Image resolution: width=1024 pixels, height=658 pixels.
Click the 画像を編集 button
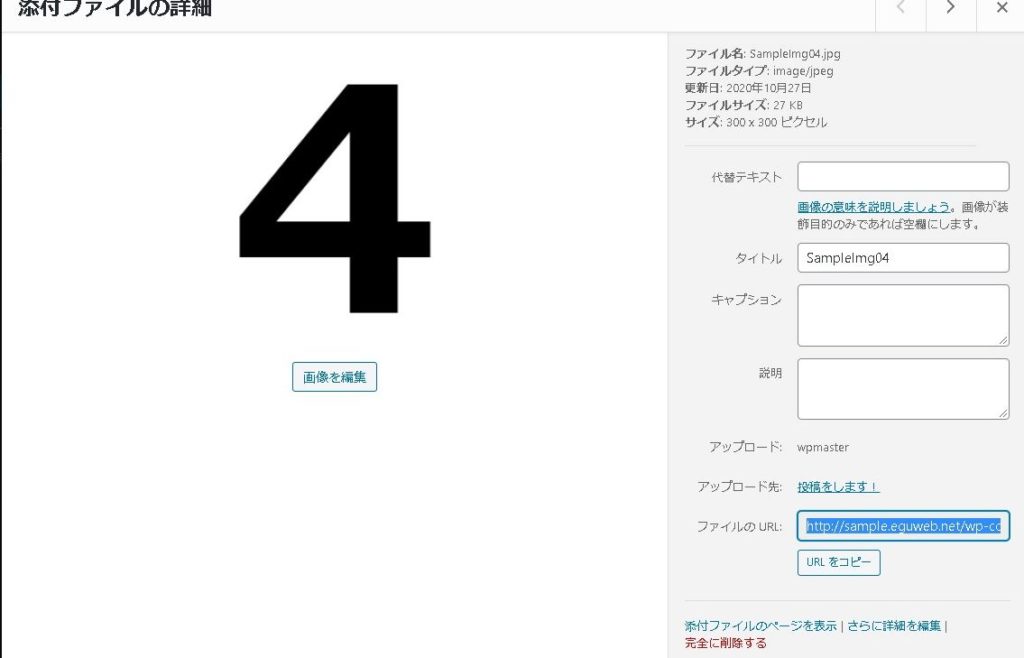334,377
